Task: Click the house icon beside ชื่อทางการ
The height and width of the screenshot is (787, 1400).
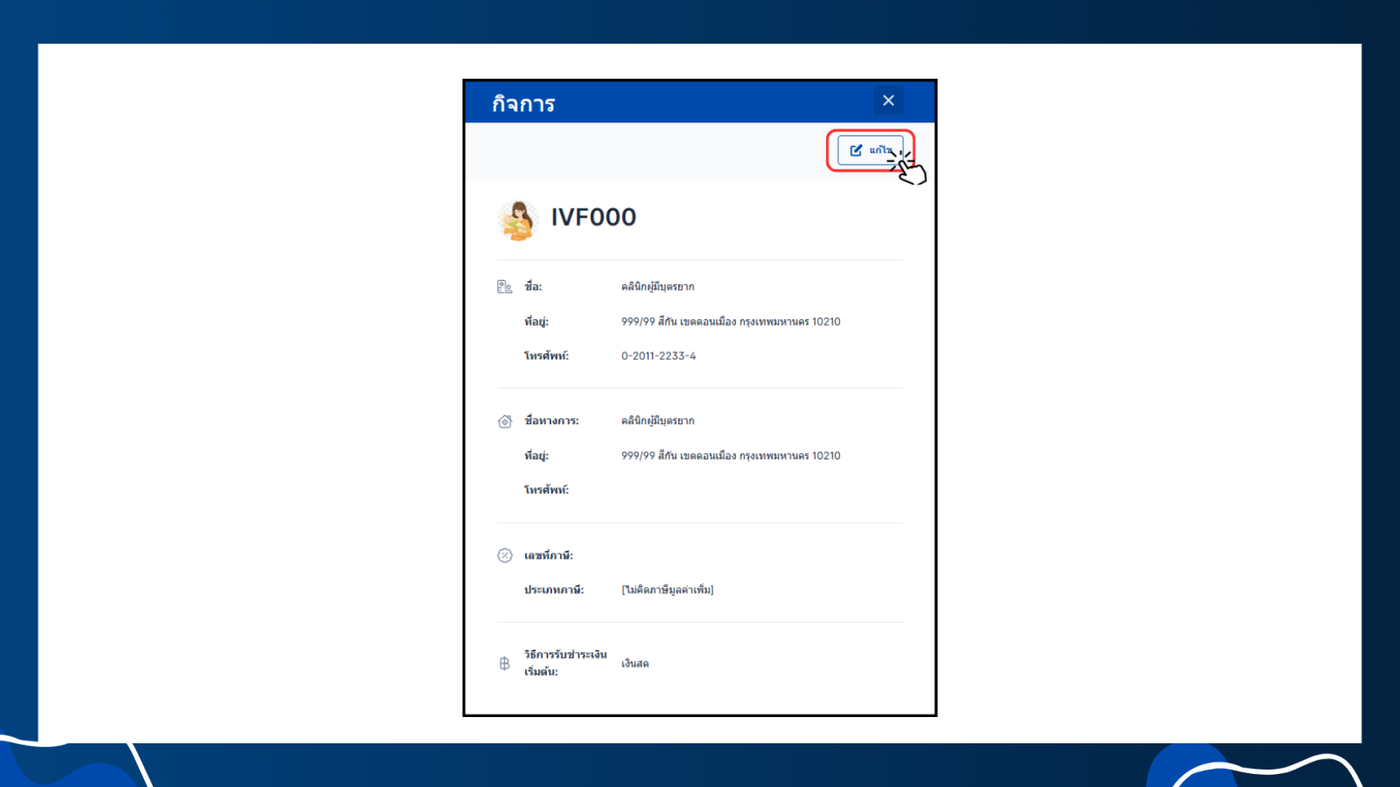Action: point(505,421)
